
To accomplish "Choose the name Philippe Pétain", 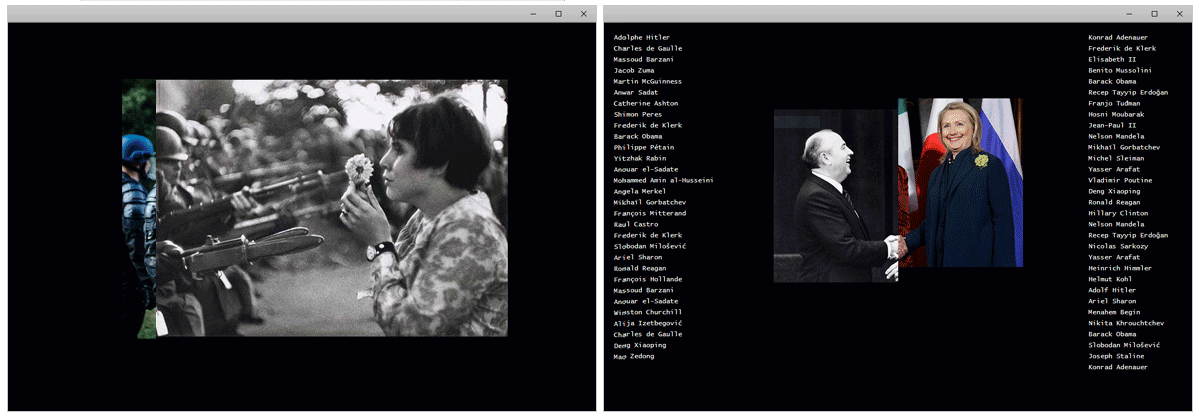I will pos(644,147).
